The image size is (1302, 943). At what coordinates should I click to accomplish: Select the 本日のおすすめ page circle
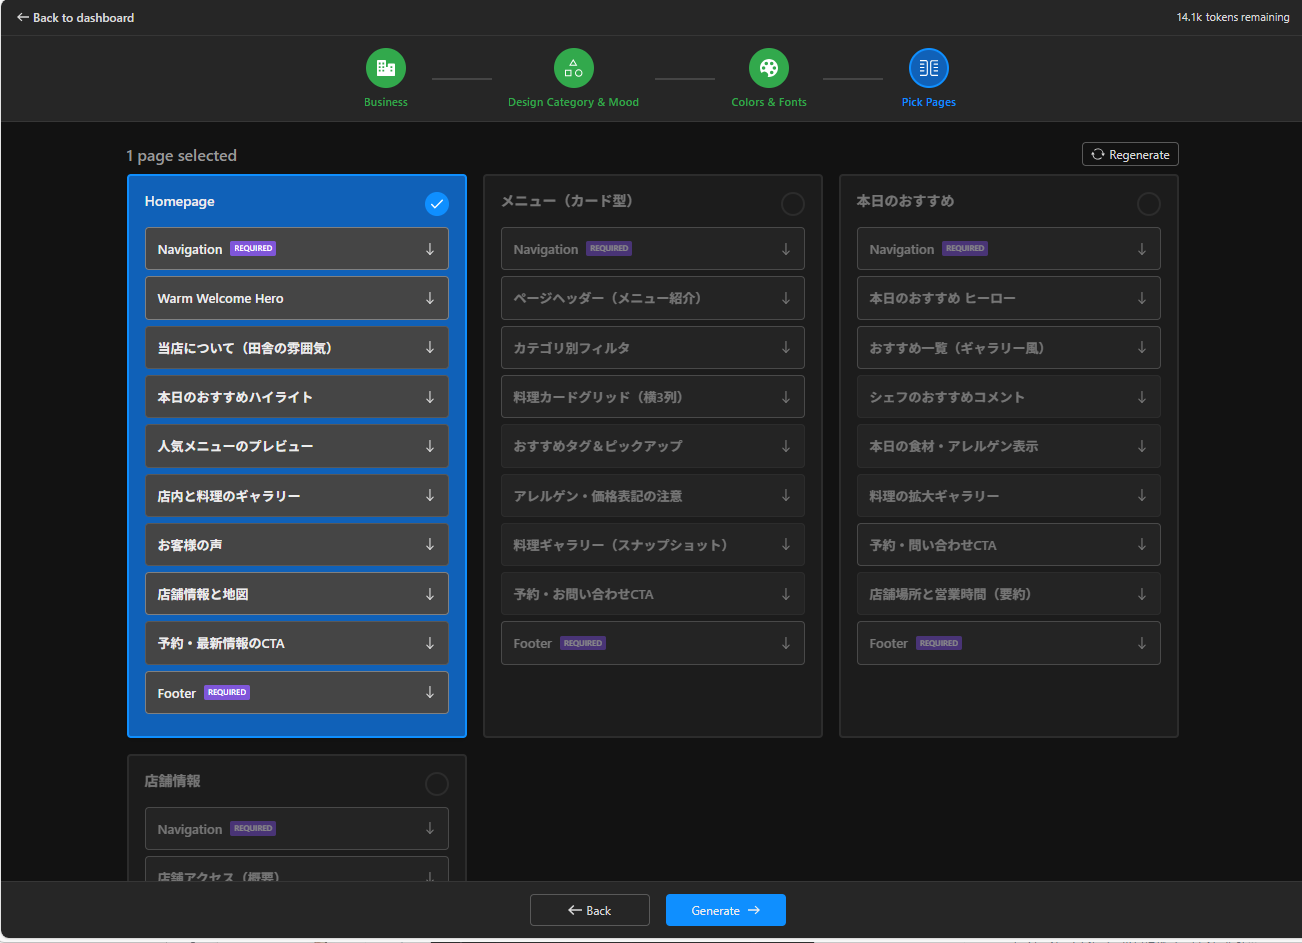point(1149,204)
